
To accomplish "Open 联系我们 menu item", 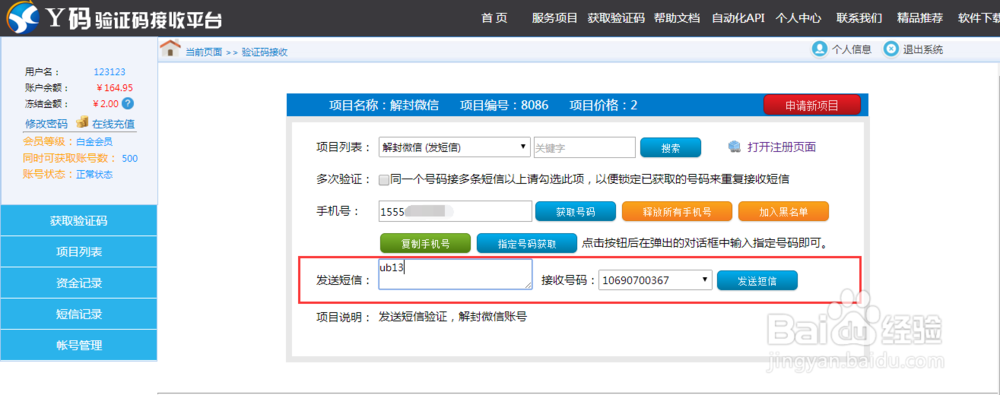I will point(859,18).
